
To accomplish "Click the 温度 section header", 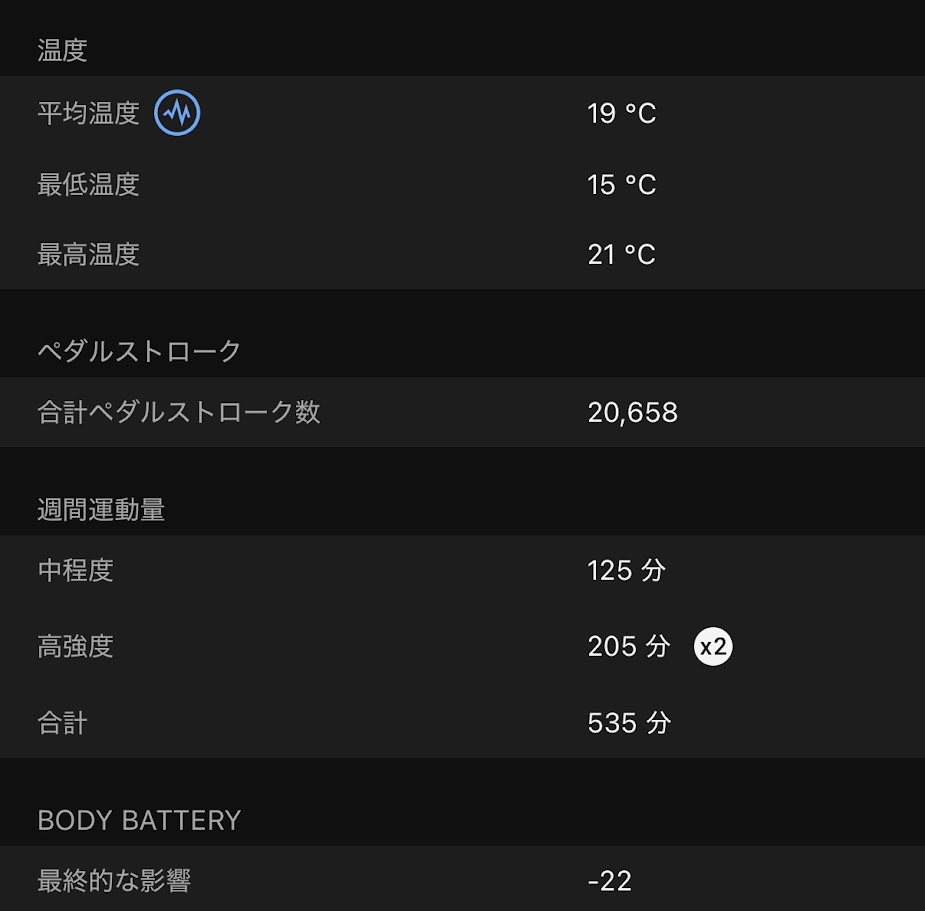I will tap(62, 51).
